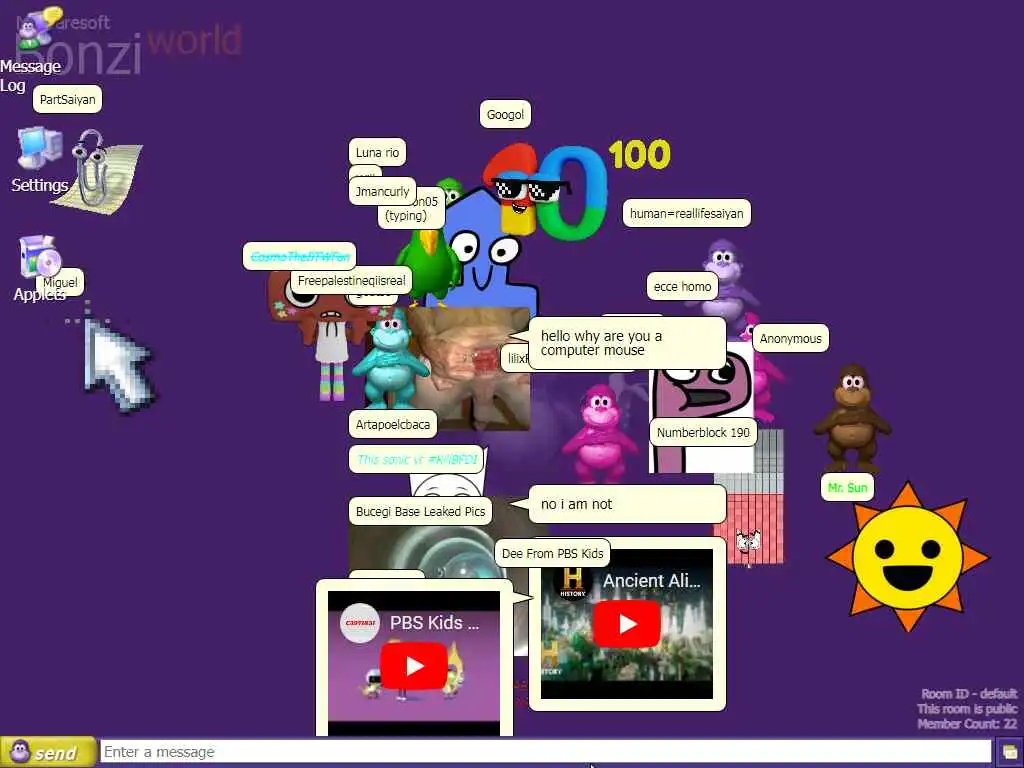The image size is (1024, 768).
Task: Click the "no i am not" bubble
Action: pyautogui.click(x=627, y=504)
